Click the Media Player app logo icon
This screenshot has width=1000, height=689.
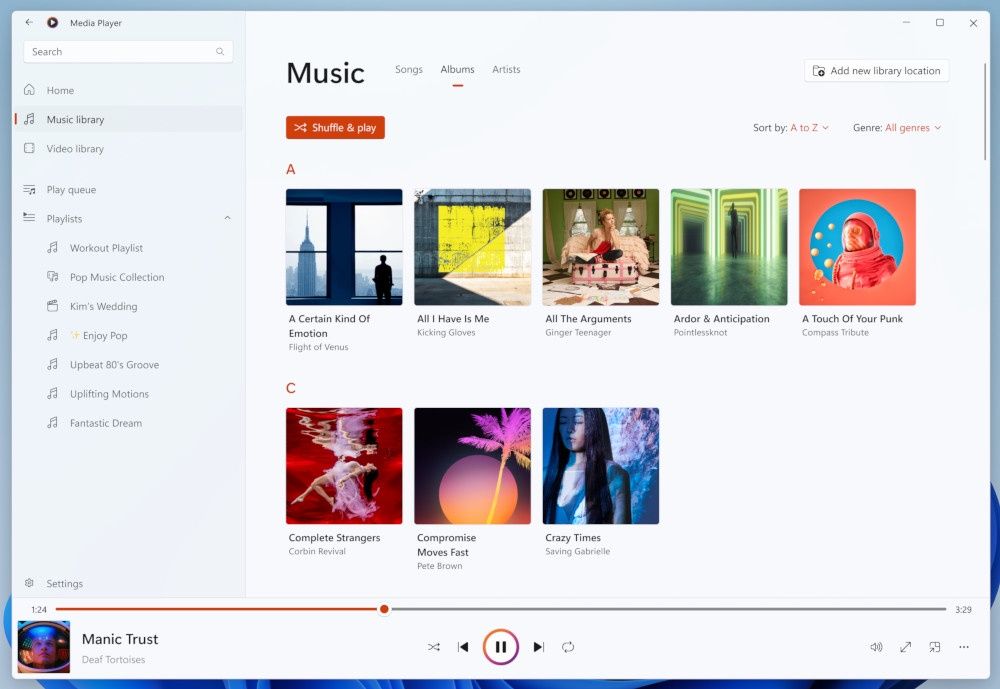(x=52, y=22)
